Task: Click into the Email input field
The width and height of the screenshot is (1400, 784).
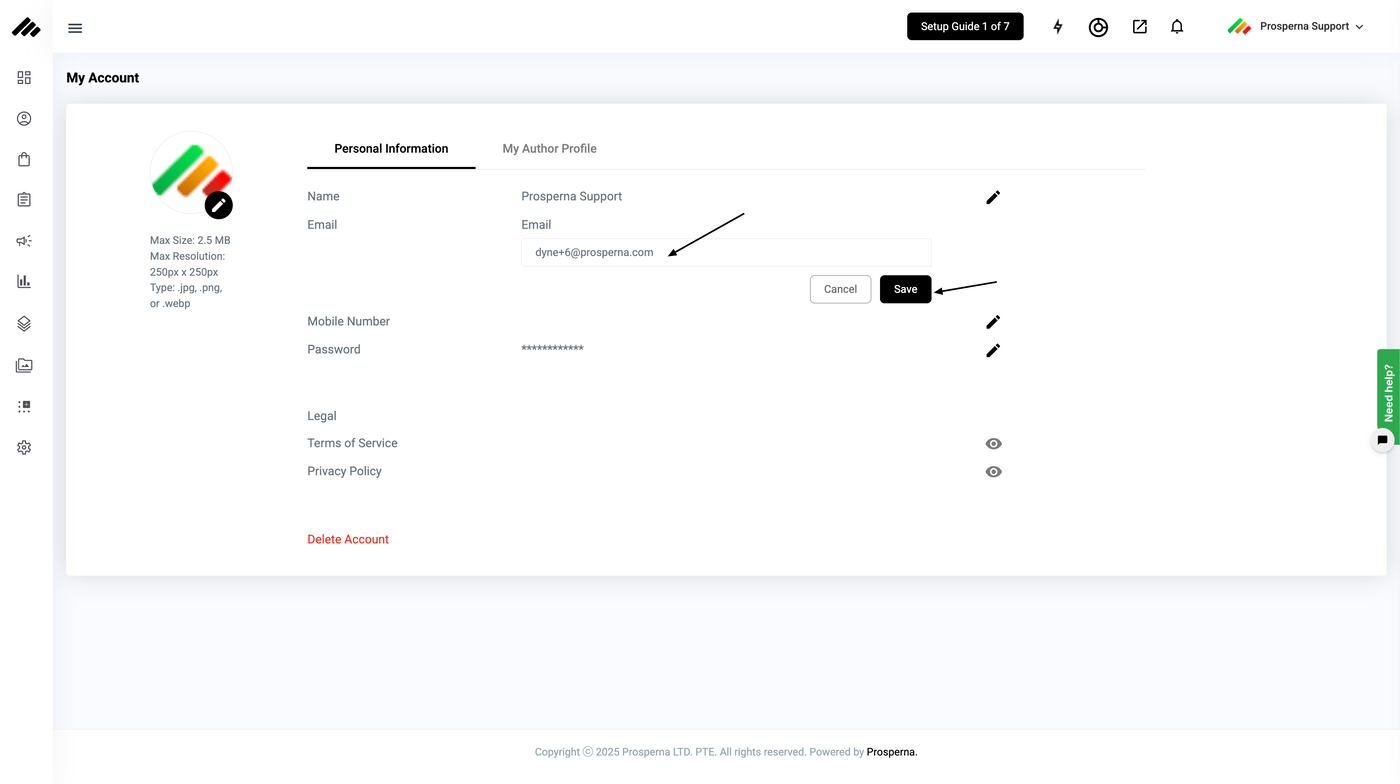Action: (x=726, y=253)
